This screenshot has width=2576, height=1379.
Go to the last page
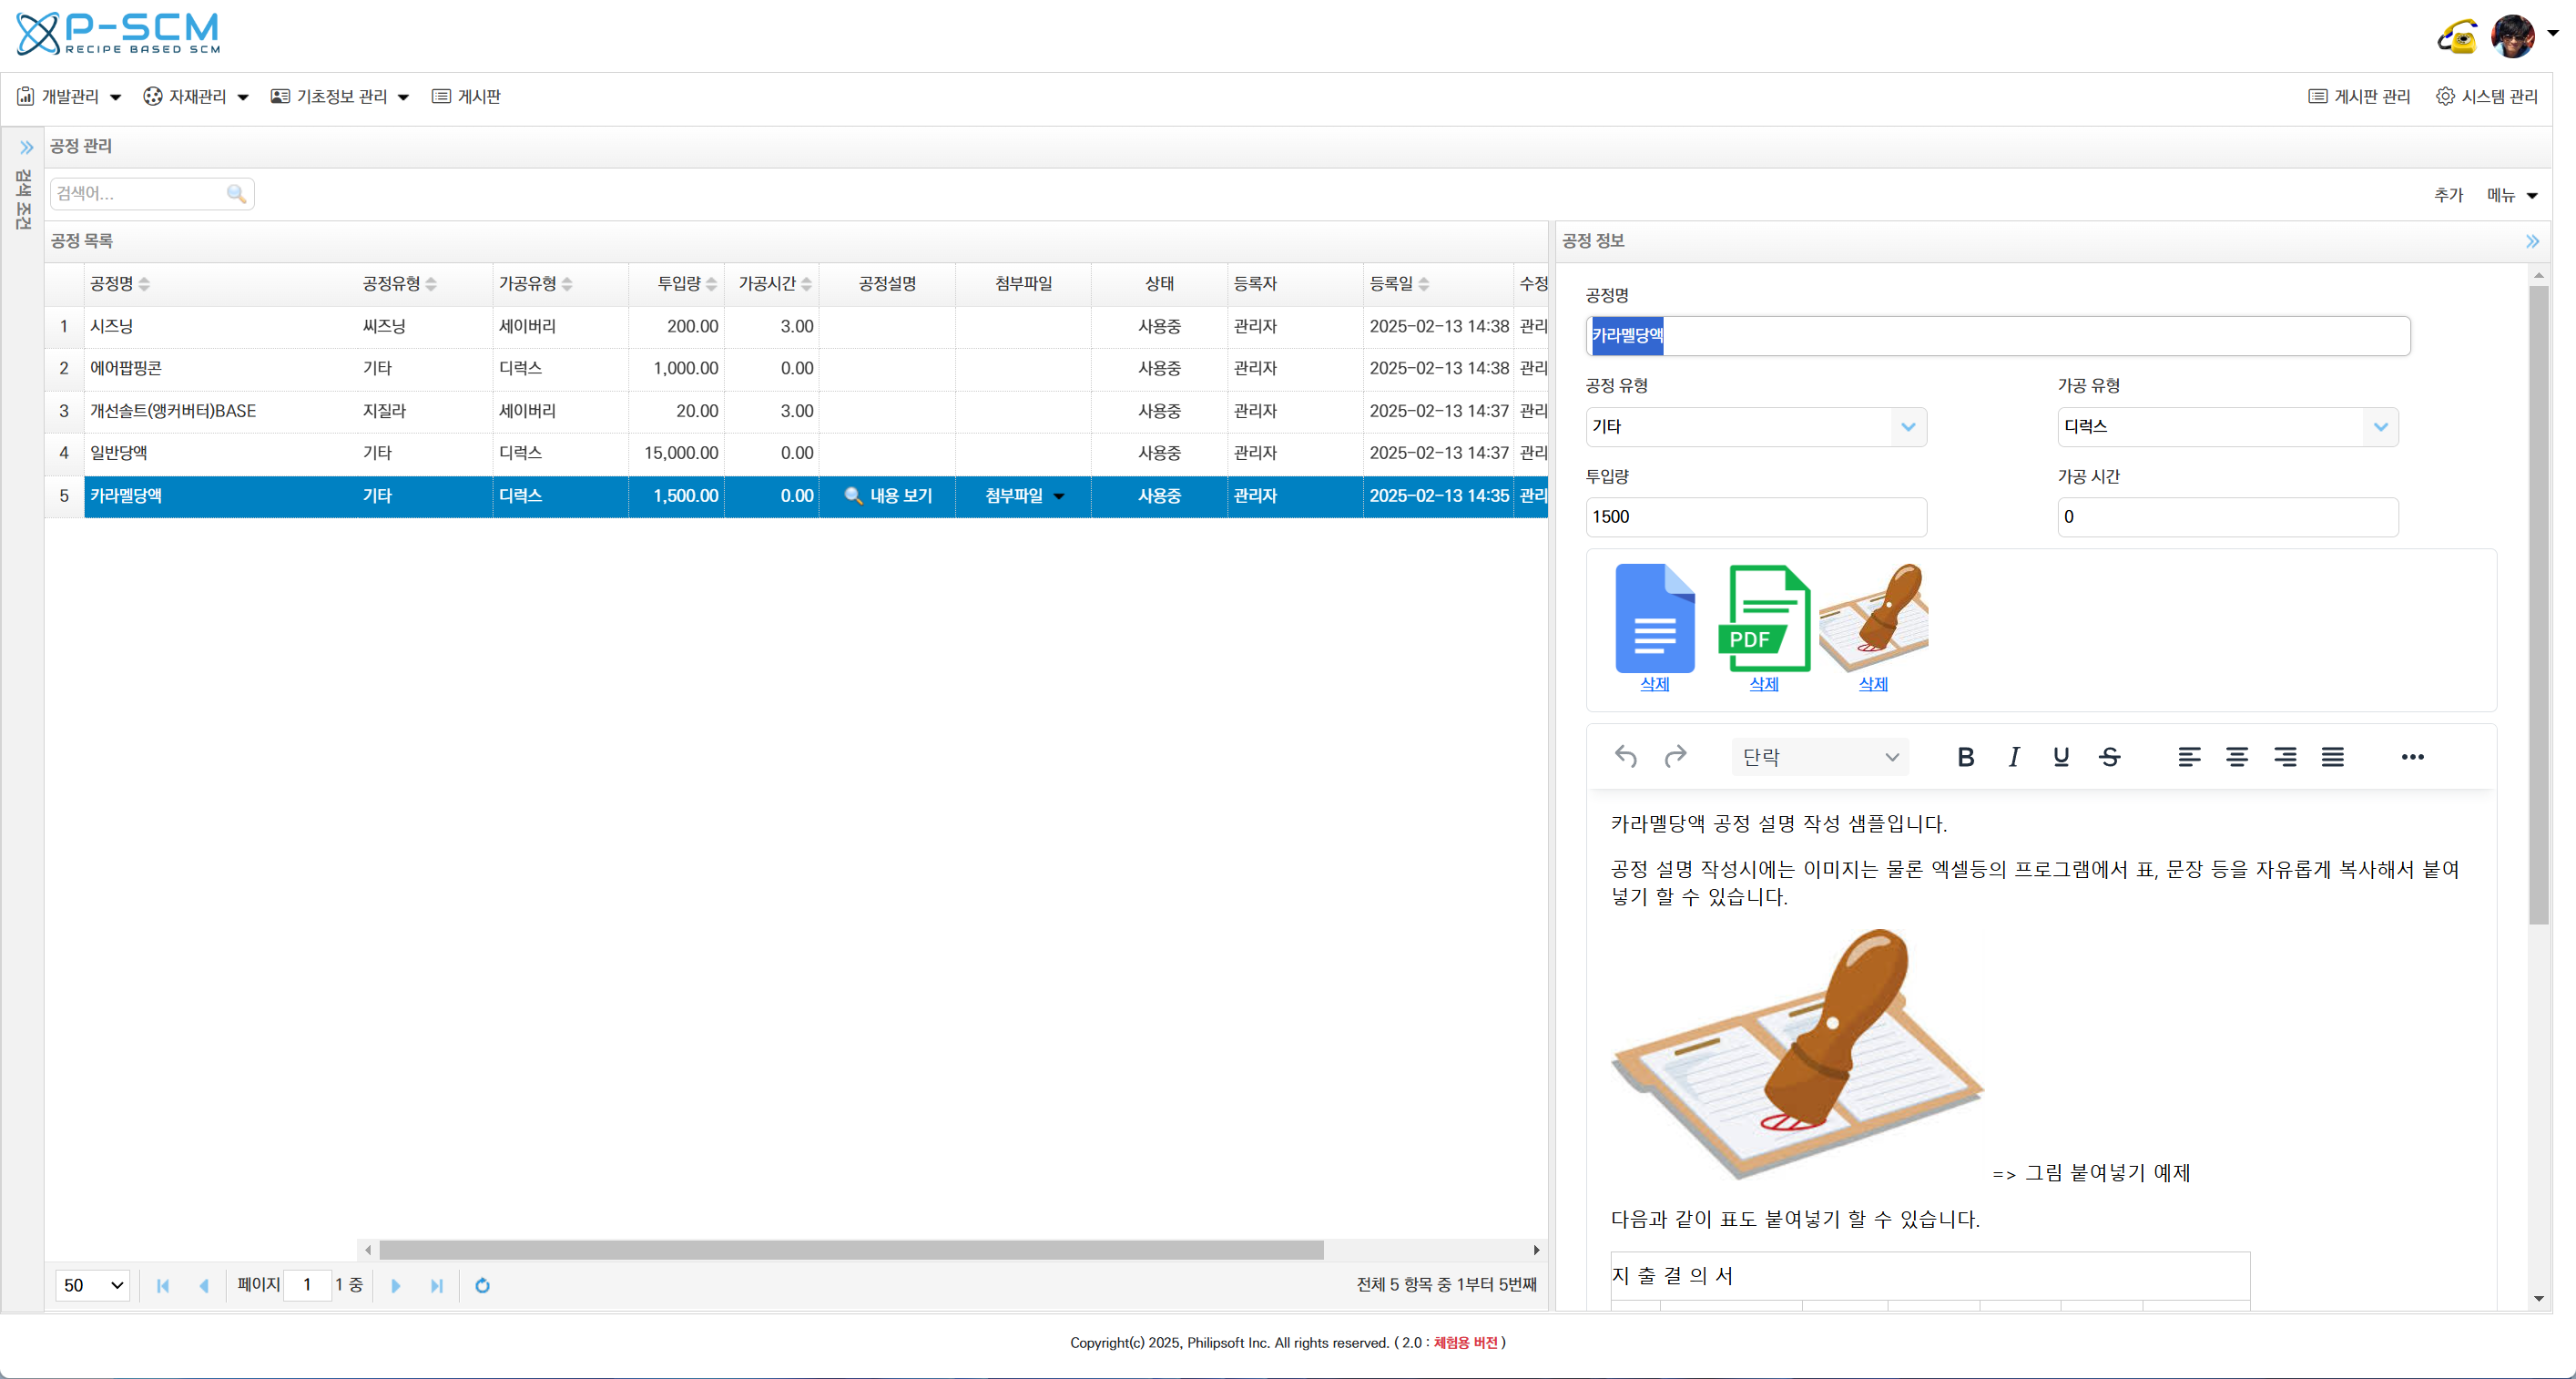tap(436, 1286)
